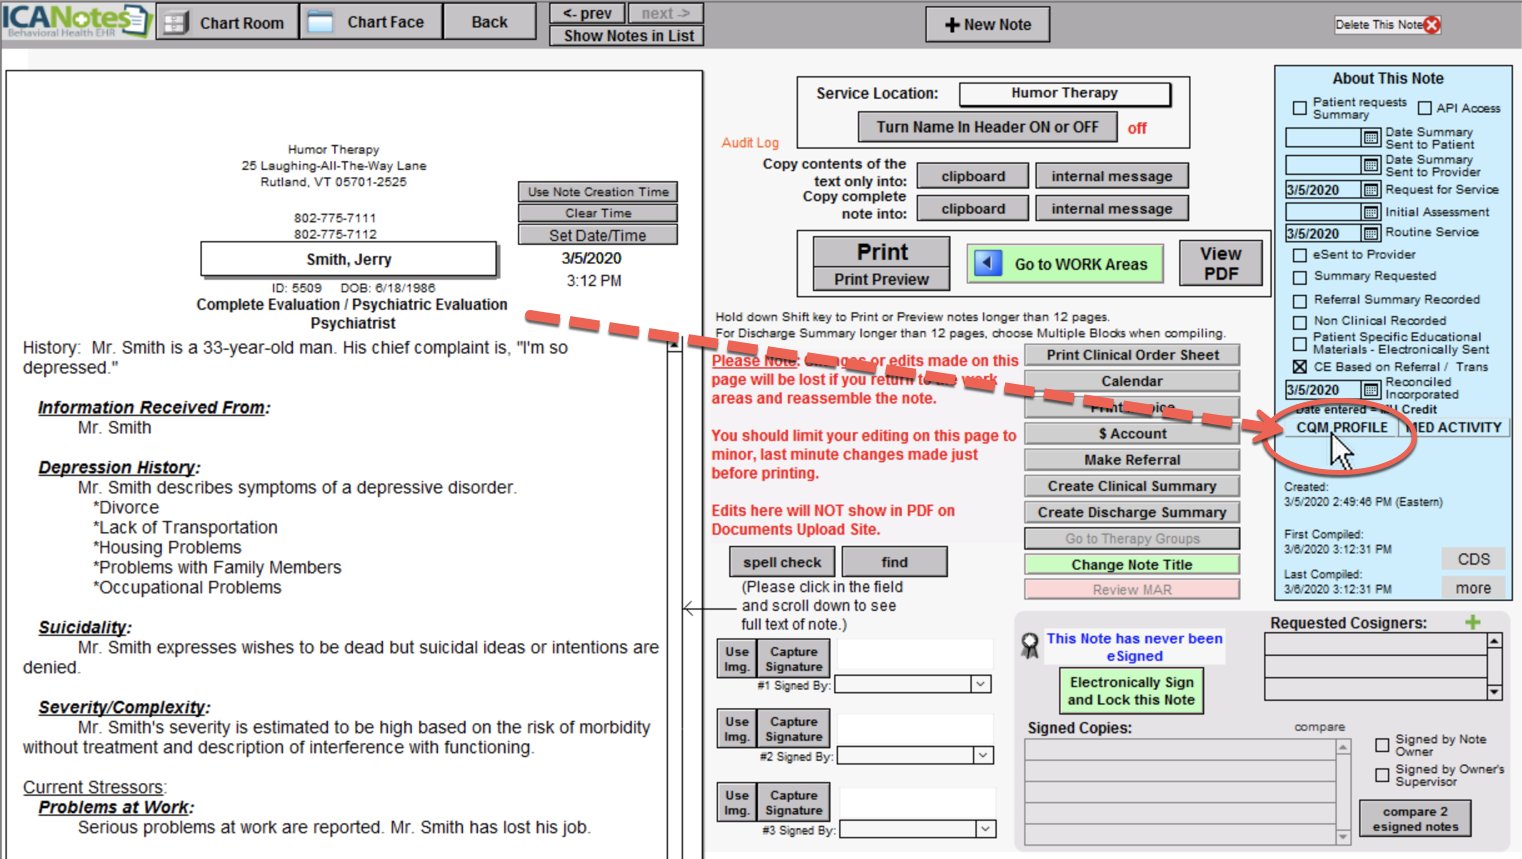This screenshot has width=1522, height=859.
Task: Open calendar for Reconciled Incorporated date
Action: (1371, 390)
